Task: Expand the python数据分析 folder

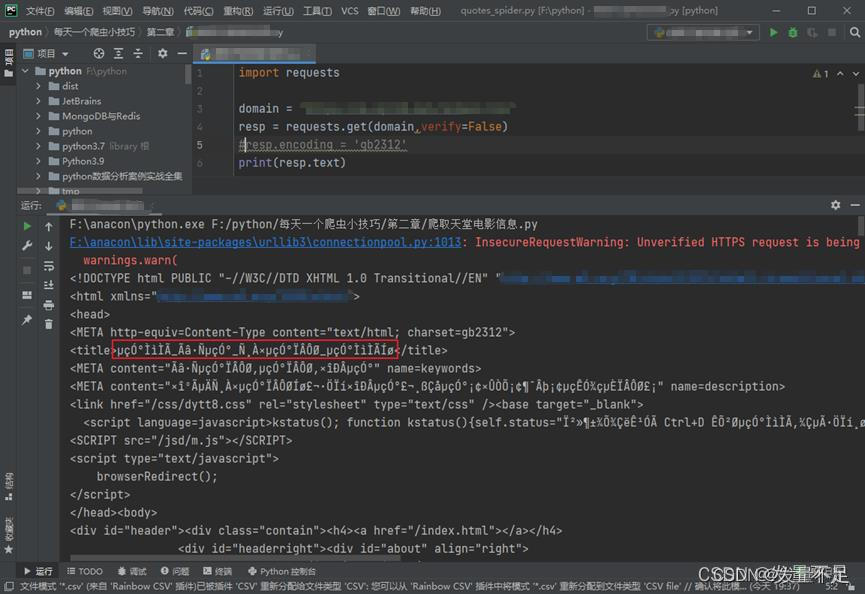Action: coord(38,176)
